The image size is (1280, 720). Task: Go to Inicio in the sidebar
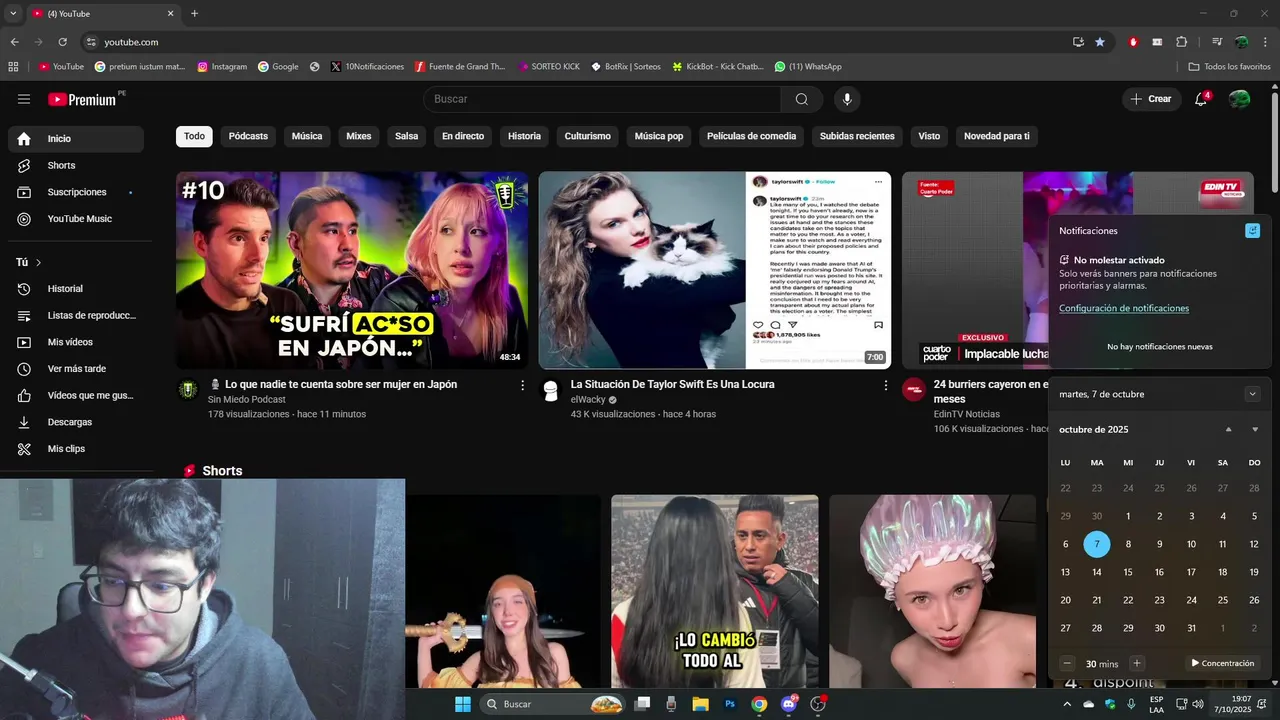coord(76,139)
